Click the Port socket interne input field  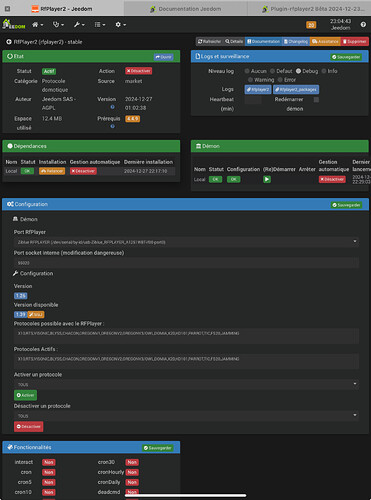pyautogui.click(x=186, y=263)
